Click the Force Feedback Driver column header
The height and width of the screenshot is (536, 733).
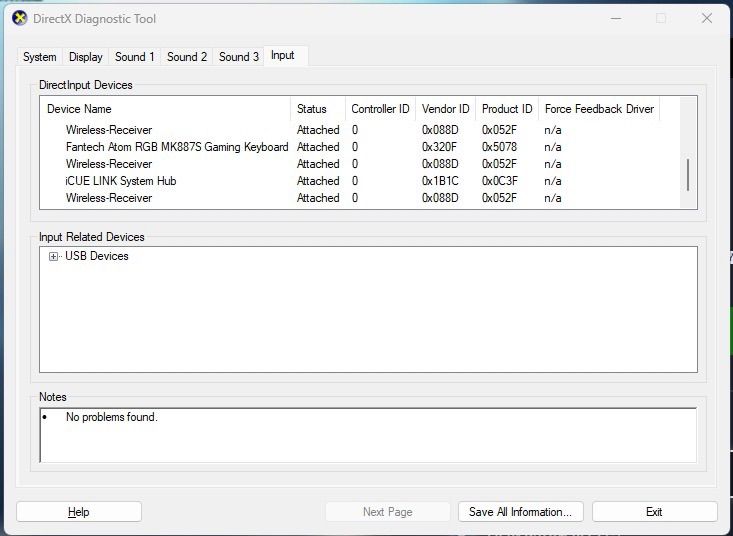[598, 109]
